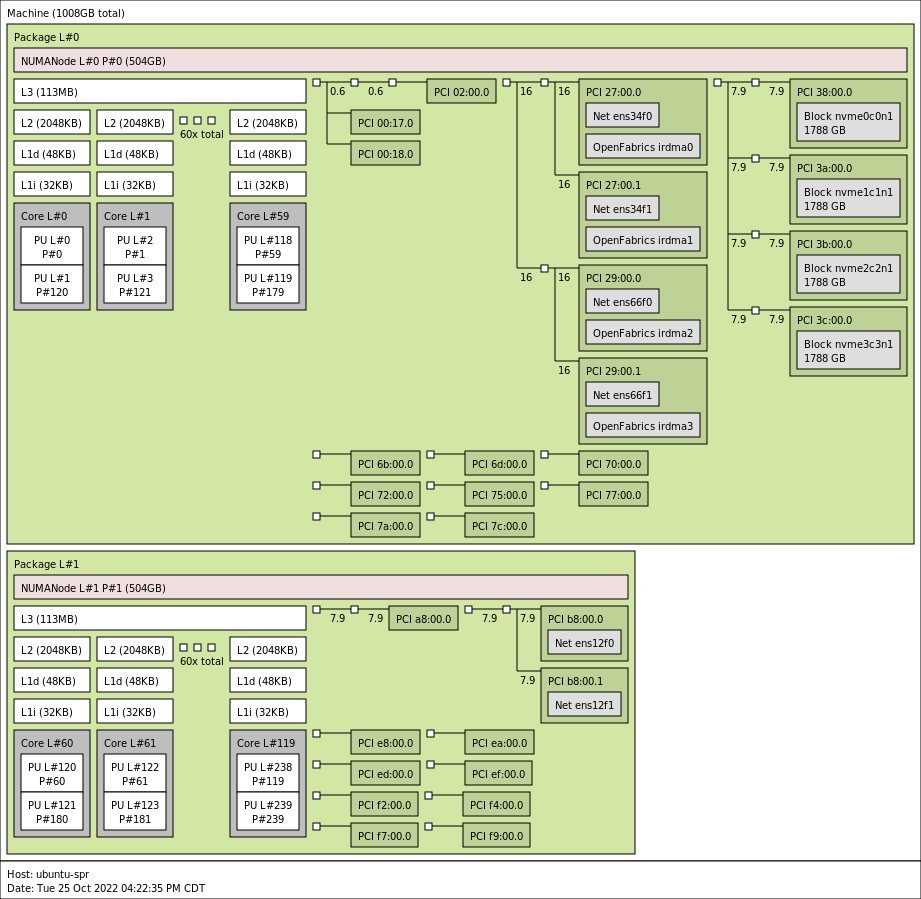Select the PU L#118 P#59 processing unit
This screenshot has width=921, height=899.
(x=268, y=246)
